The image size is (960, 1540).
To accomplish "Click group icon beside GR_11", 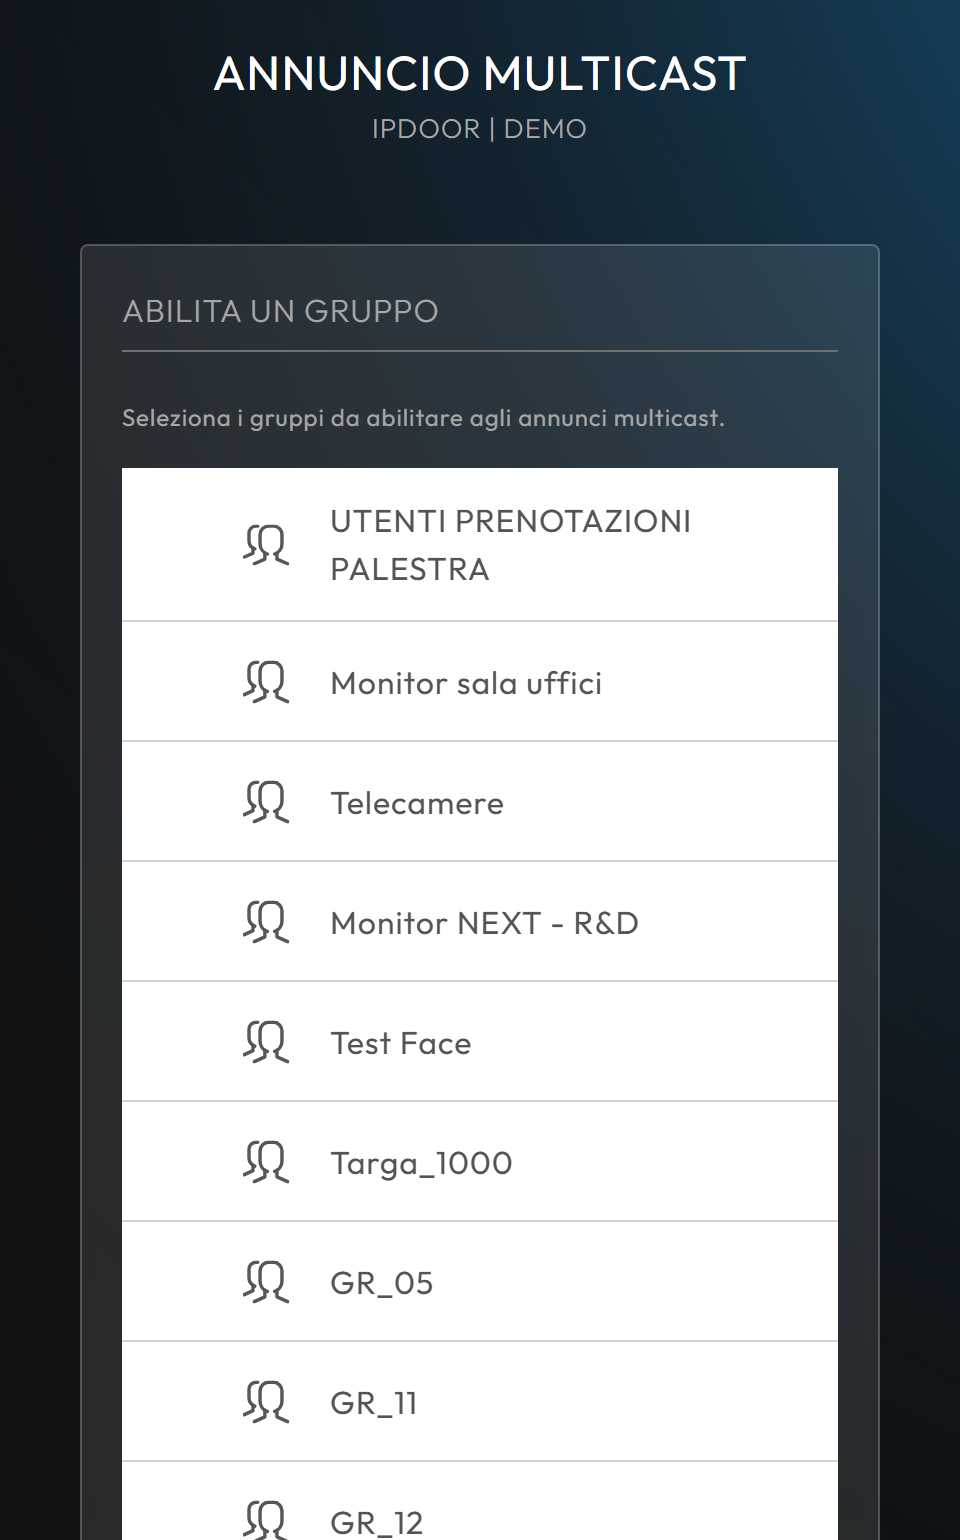I will (266, 1402).
